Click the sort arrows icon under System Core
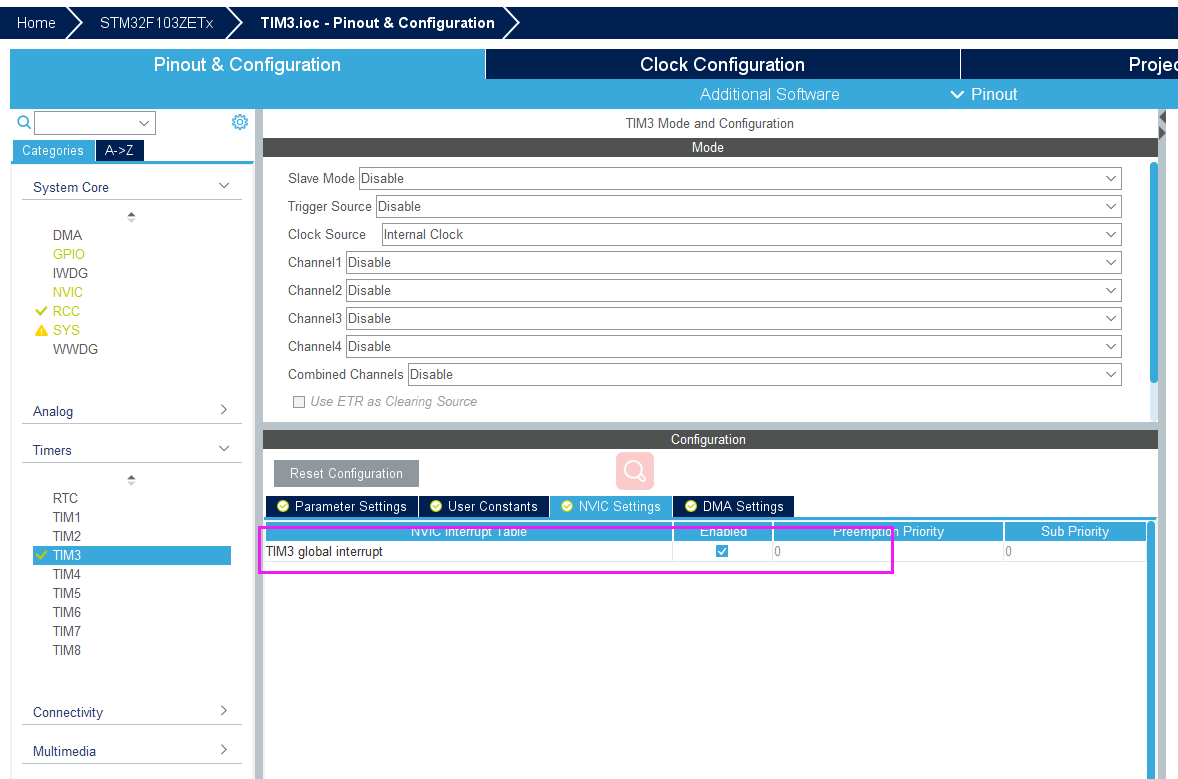 pos(131,217)
